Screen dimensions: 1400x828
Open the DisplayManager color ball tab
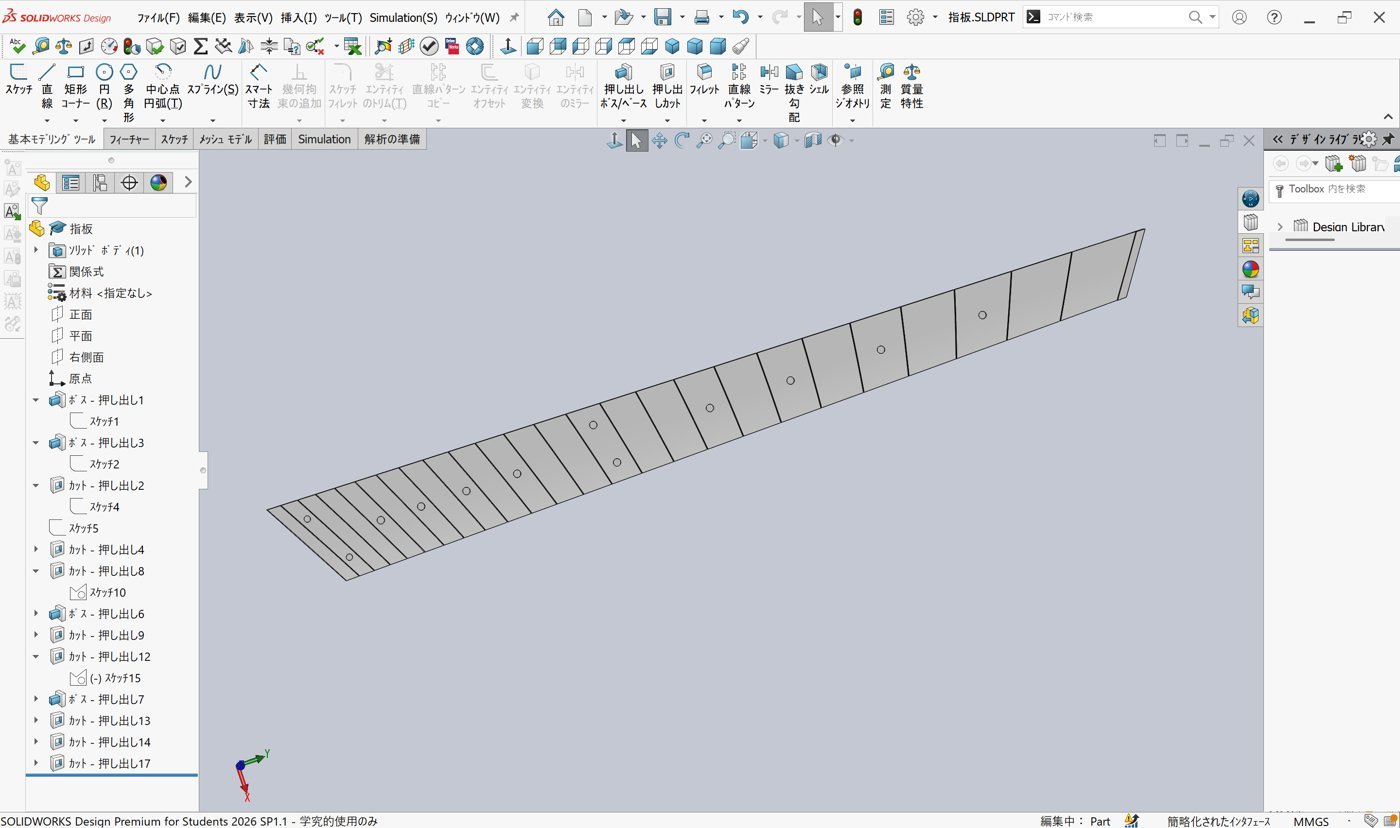point(158,182)
